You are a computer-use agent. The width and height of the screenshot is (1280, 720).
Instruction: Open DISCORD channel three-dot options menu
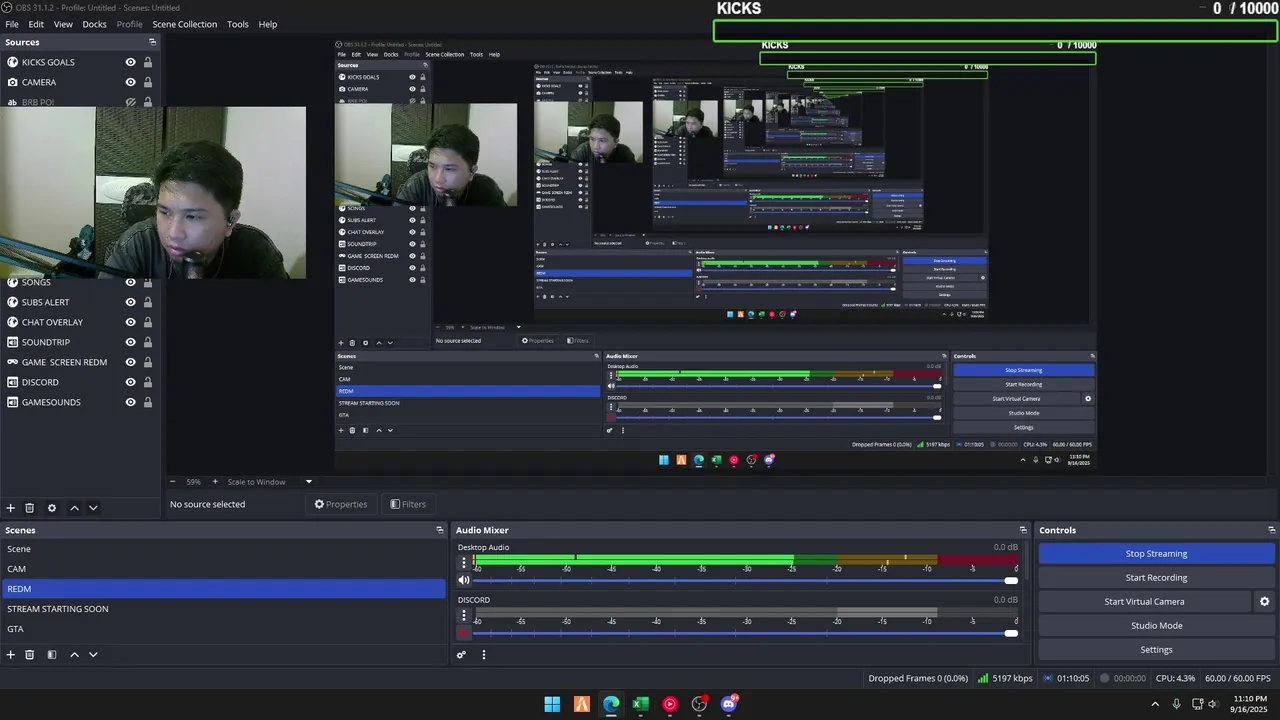click(x=464, y=616)
